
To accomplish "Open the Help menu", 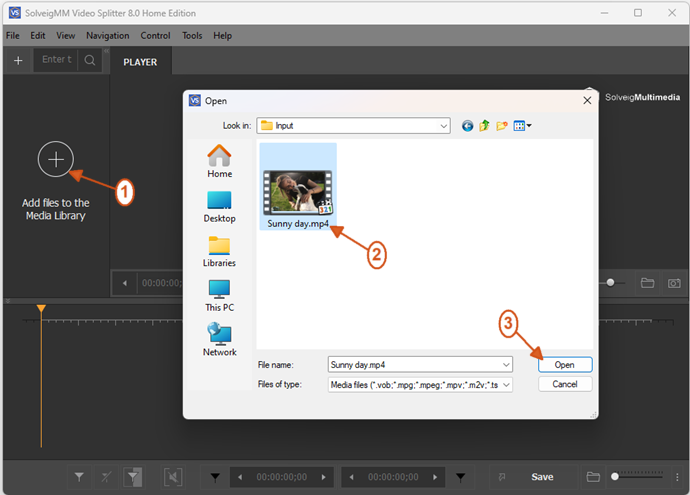I will pos(223,36).
